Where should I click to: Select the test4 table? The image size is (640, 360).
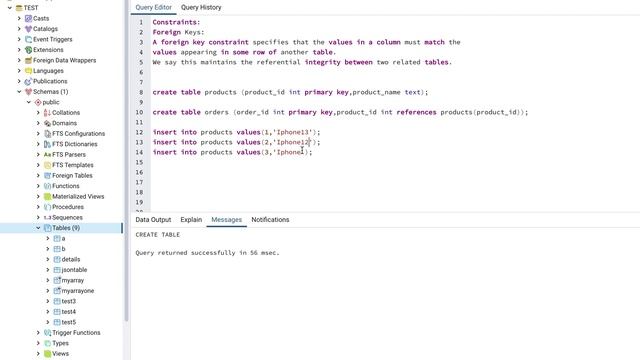[x=69, y=312]
